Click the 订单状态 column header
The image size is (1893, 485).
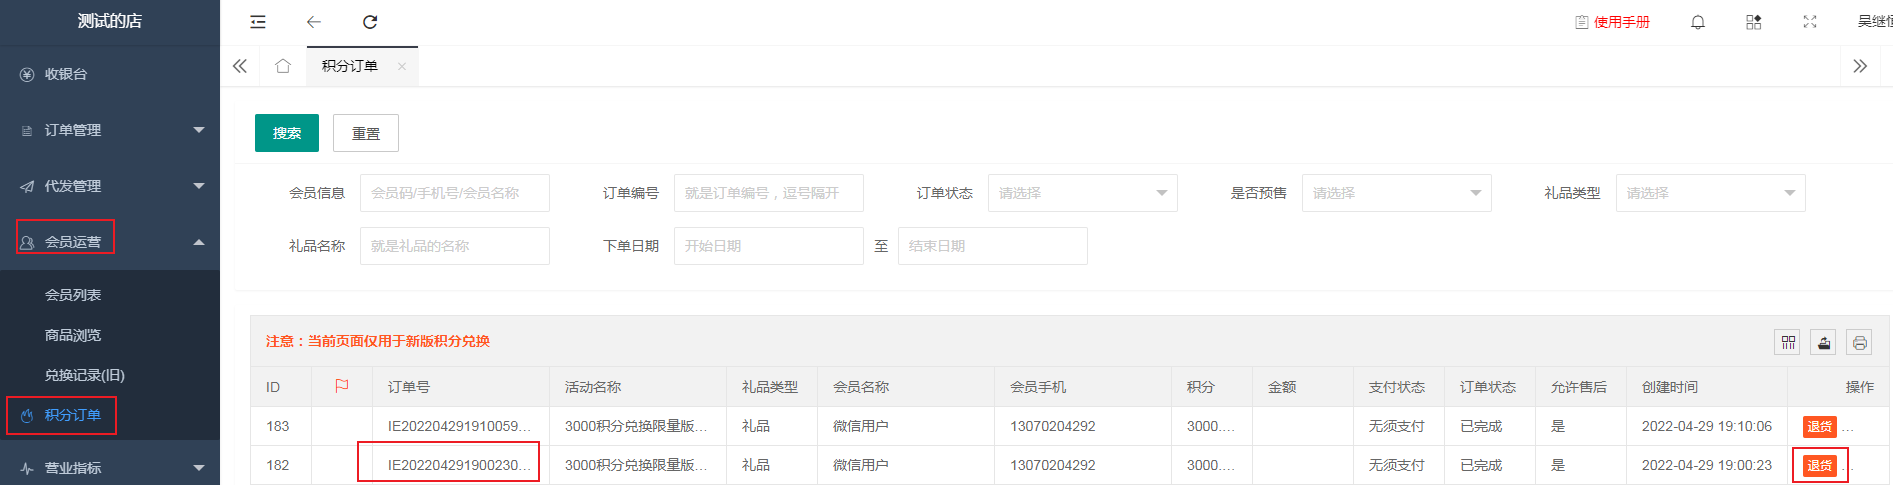[1488, 387]
